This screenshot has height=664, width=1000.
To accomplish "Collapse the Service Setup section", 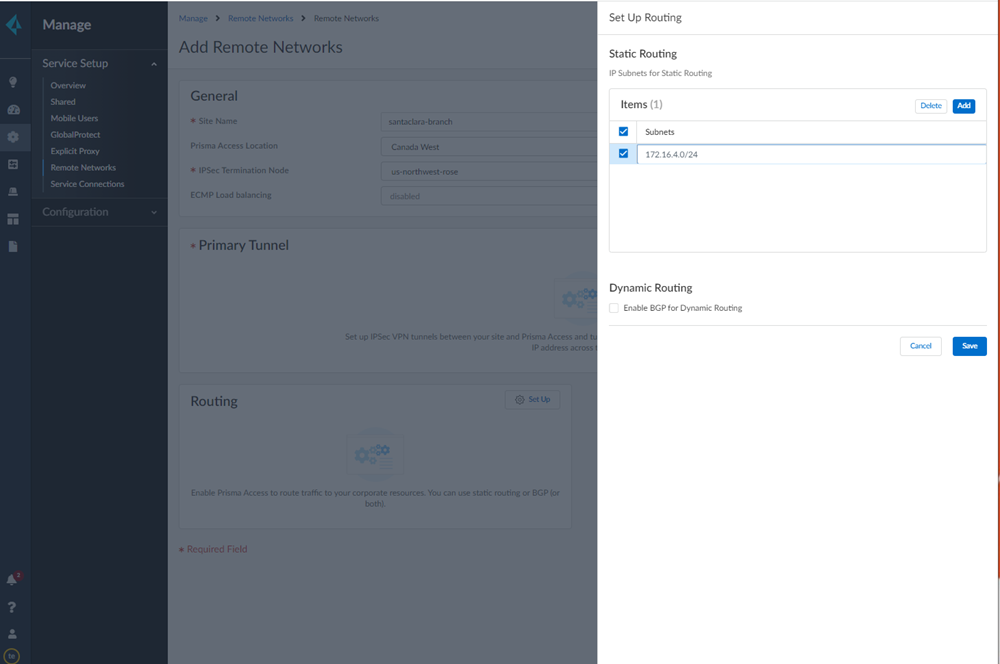I will (x=154, y=64).
